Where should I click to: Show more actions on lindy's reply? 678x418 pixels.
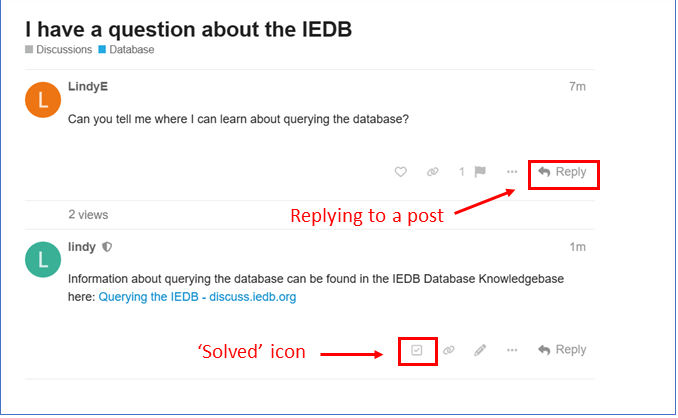click(512, 350)
